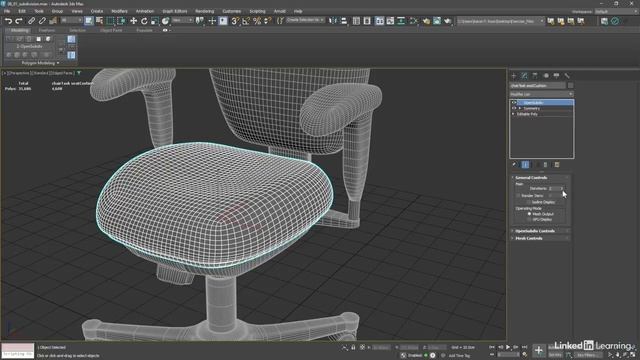Click Configure Modifier Sets icon
Screen dimensions: 640x360
(x=557, y=164)
